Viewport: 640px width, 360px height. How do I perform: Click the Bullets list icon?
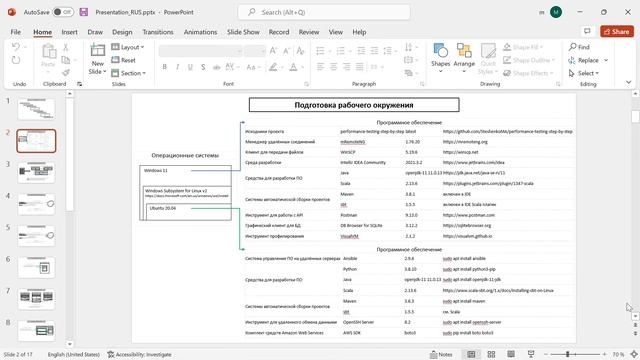pyautogui.click(x=320, y=51)
